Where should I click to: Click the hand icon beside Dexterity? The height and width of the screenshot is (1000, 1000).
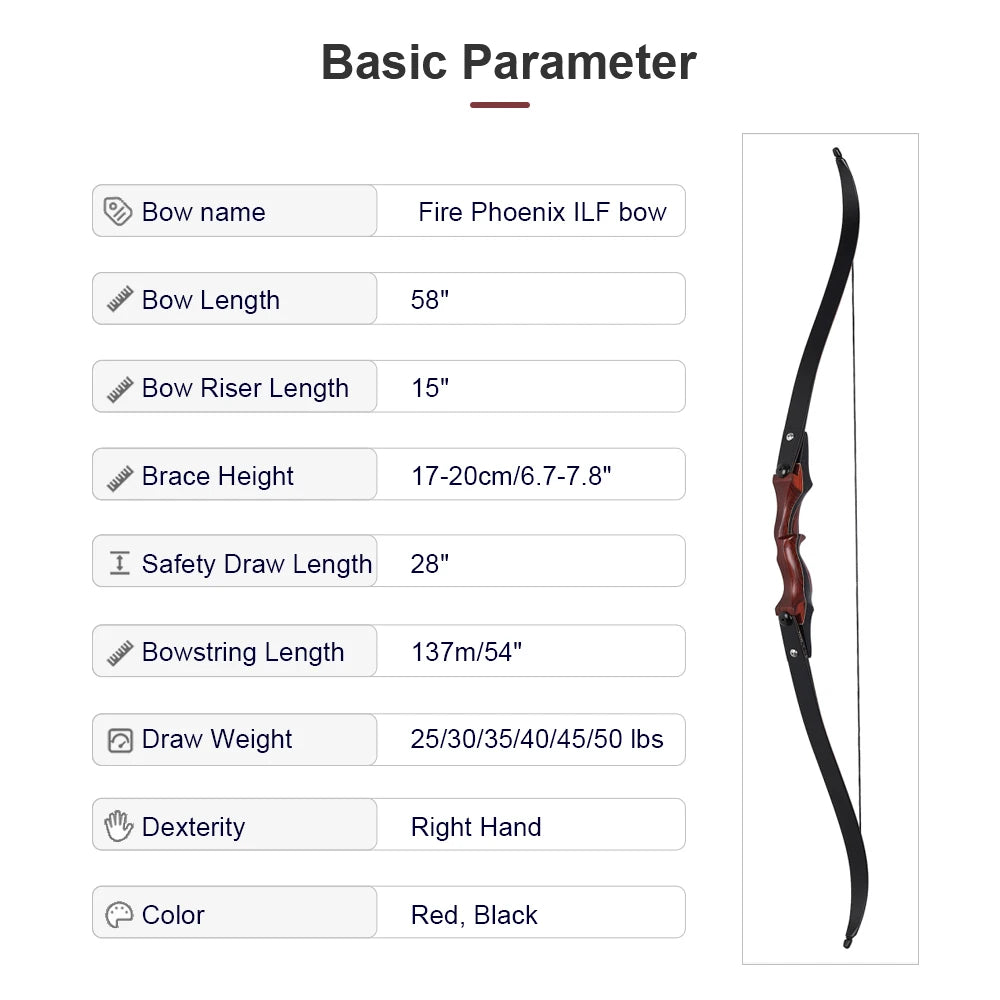119,827
